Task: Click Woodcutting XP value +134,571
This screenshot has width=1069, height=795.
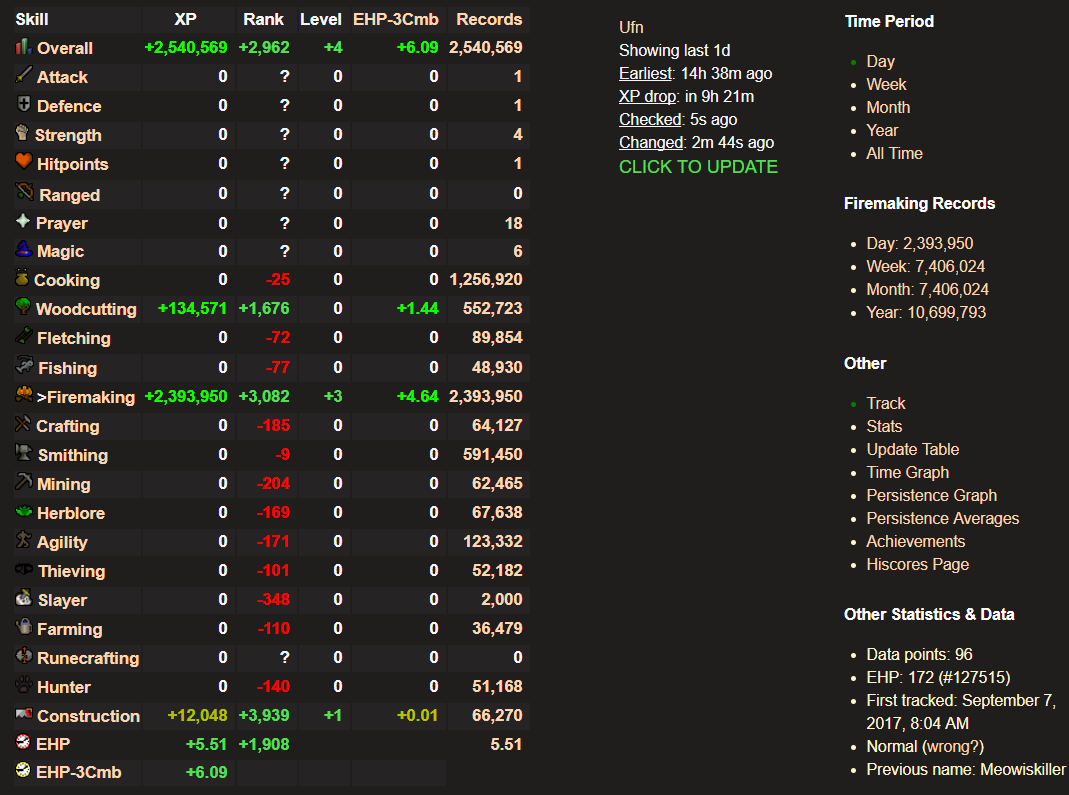Action: (x=192, y=308)
